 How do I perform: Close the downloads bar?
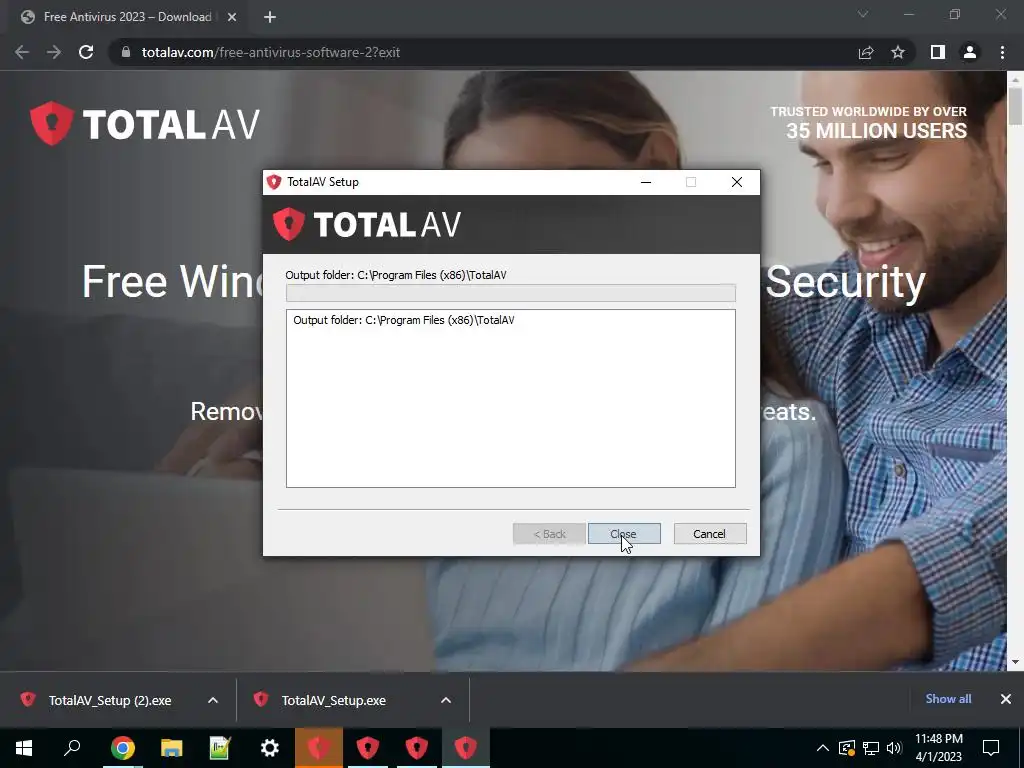pos(1006,699)
